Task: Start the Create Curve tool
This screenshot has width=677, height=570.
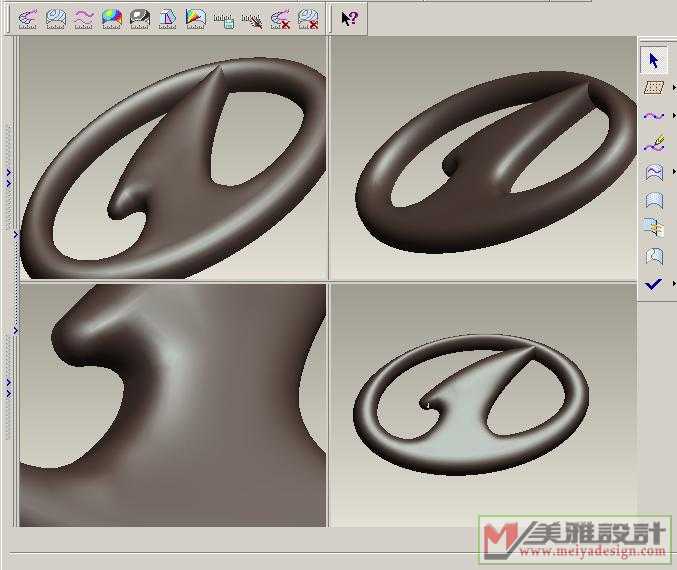Action: click(x=654, y=116)
